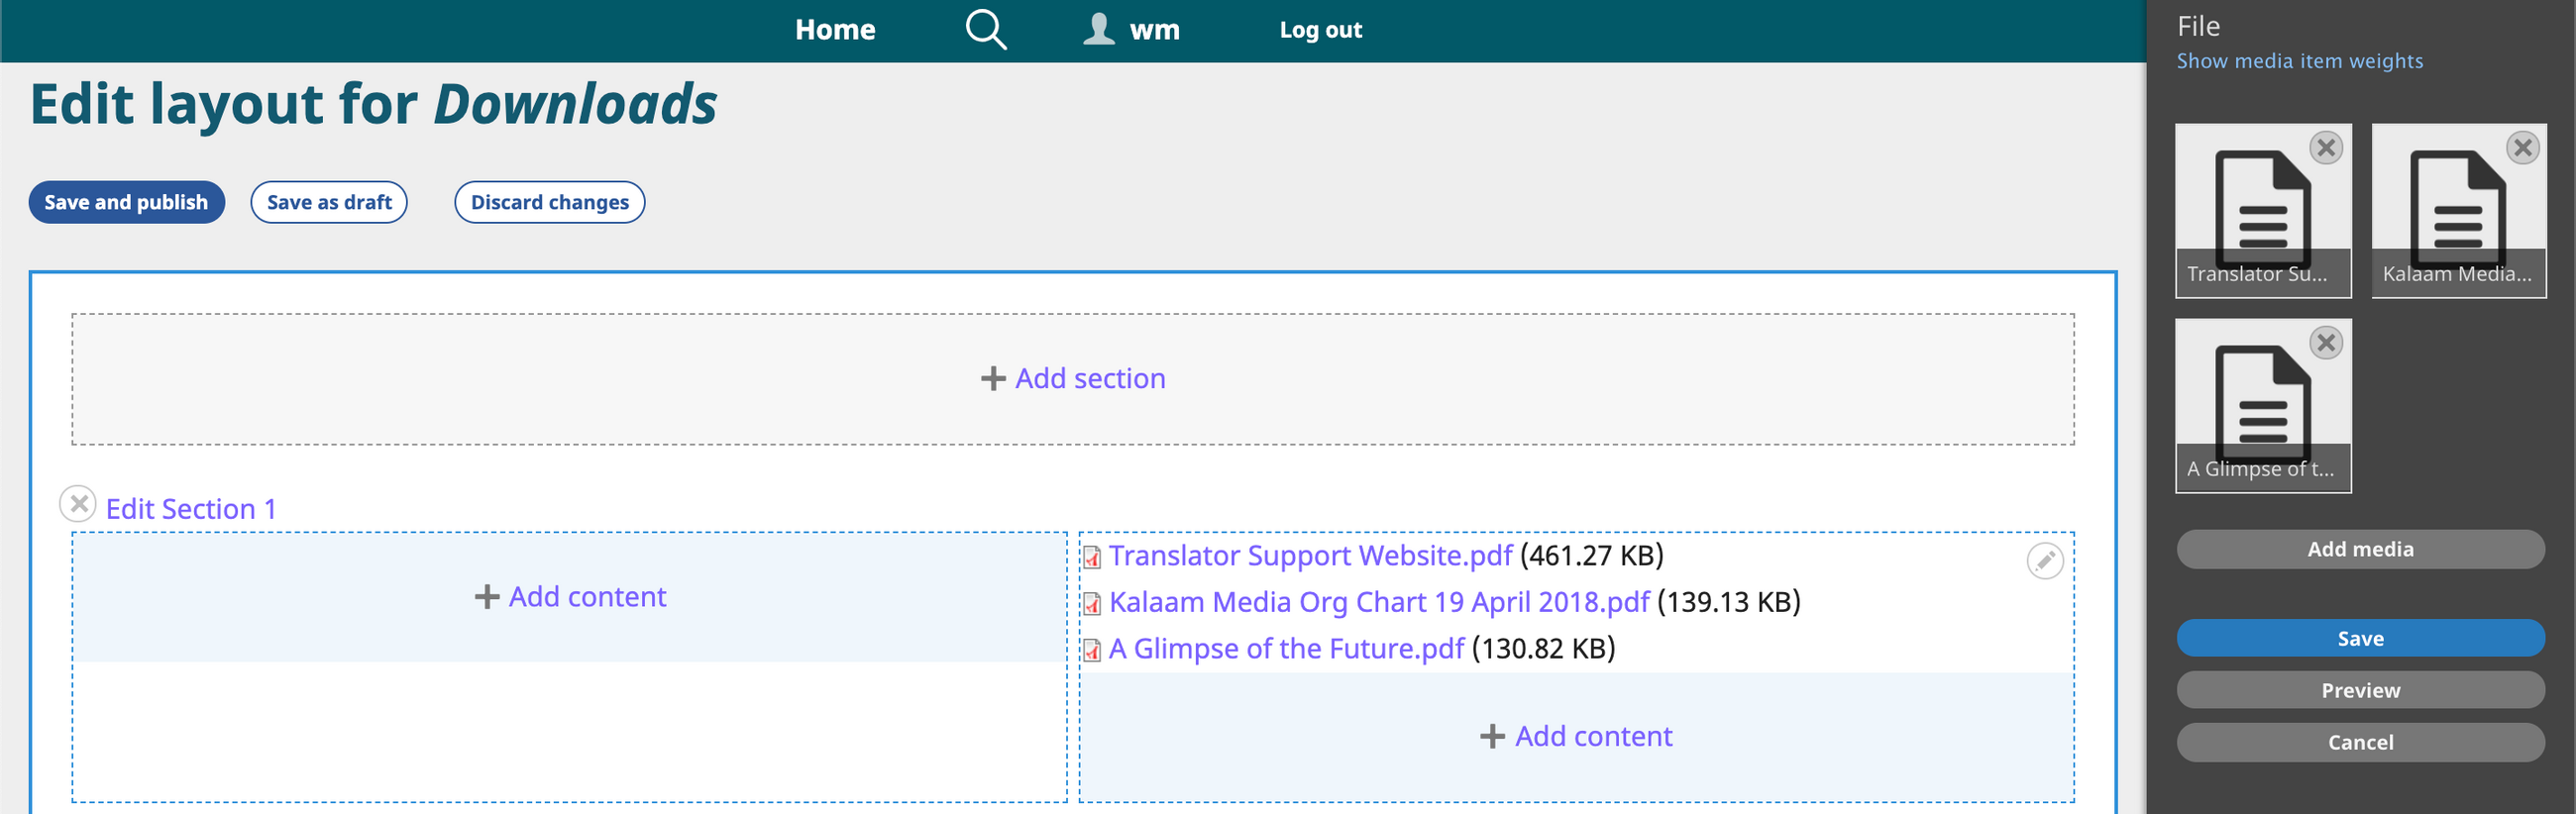Viewport: 2576px width, 814px height.
Task: Click the Add media button
Action: [x=2359, y=549]
